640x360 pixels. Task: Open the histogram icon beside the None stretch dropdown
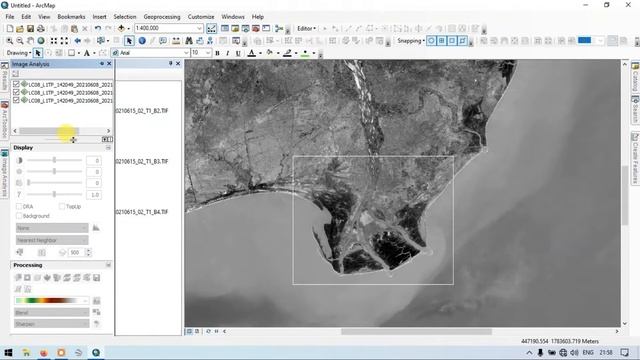click(x=96, y=227)
